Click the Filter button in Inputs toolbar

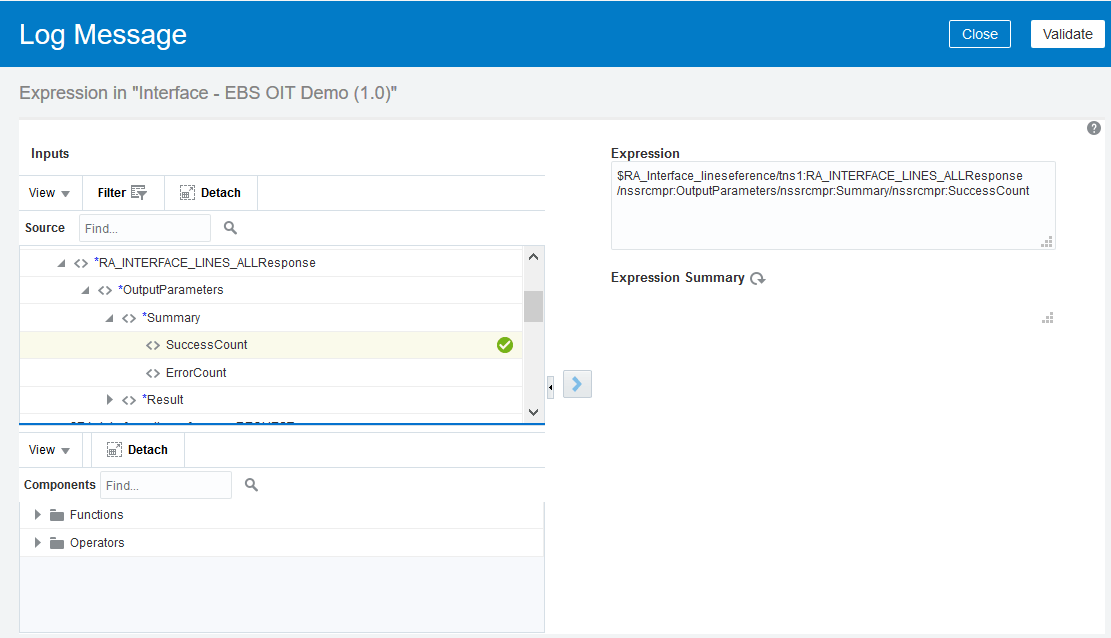pos(122,193)
